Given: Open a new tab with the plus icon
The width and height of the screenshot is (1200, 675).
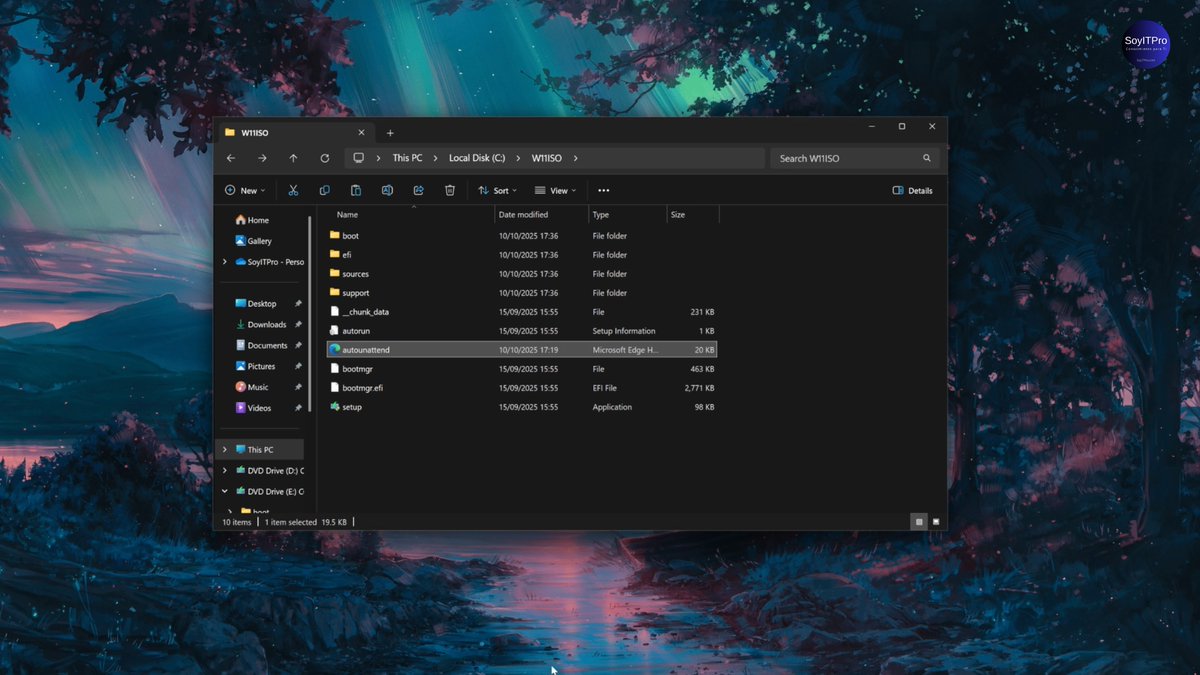Looking at the screenshot, I should coord(390,133).
